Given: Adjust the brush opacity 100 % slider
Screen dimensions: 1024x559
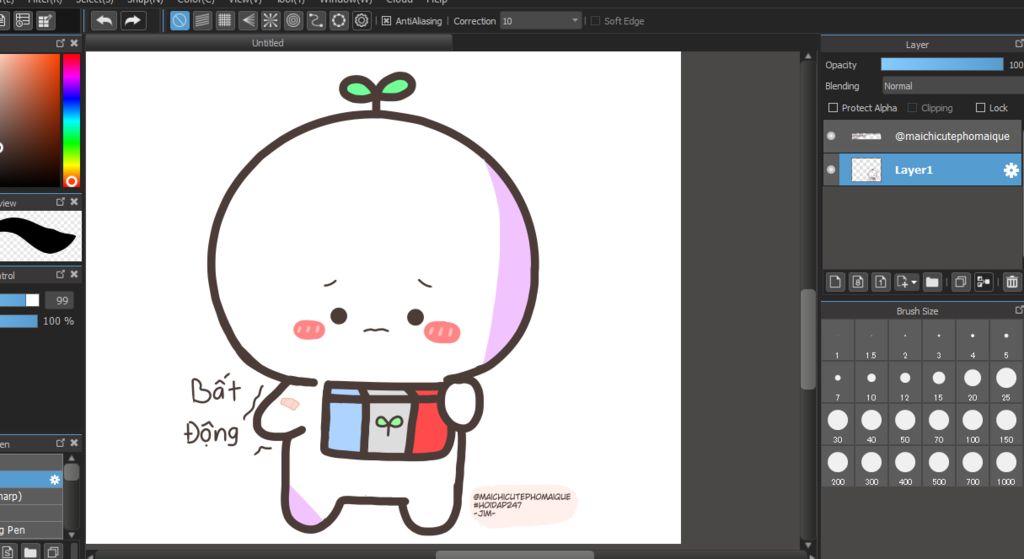Looking at the screenshot, I should [19, 321].
